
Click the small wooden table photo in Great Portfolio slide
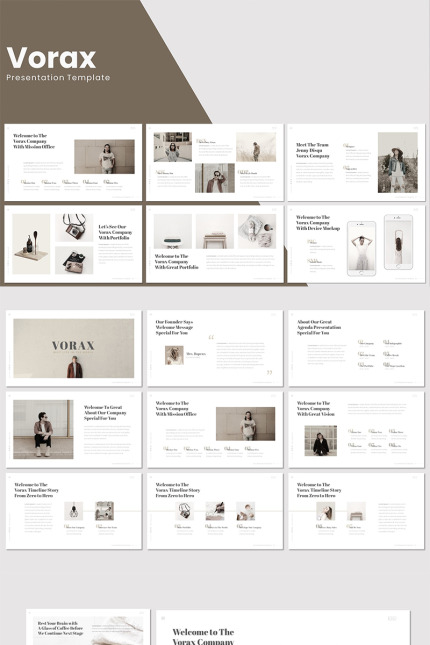point(215,231)
